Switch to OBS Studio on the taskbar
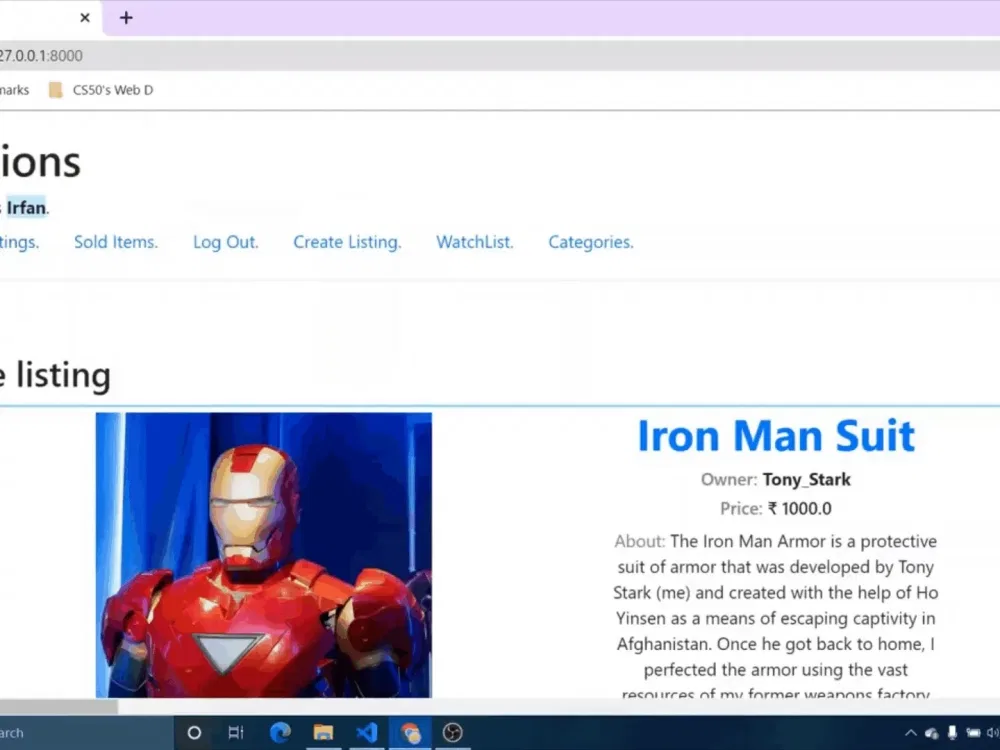This screenshot has width=1000, height=750. tap(453, 733)
